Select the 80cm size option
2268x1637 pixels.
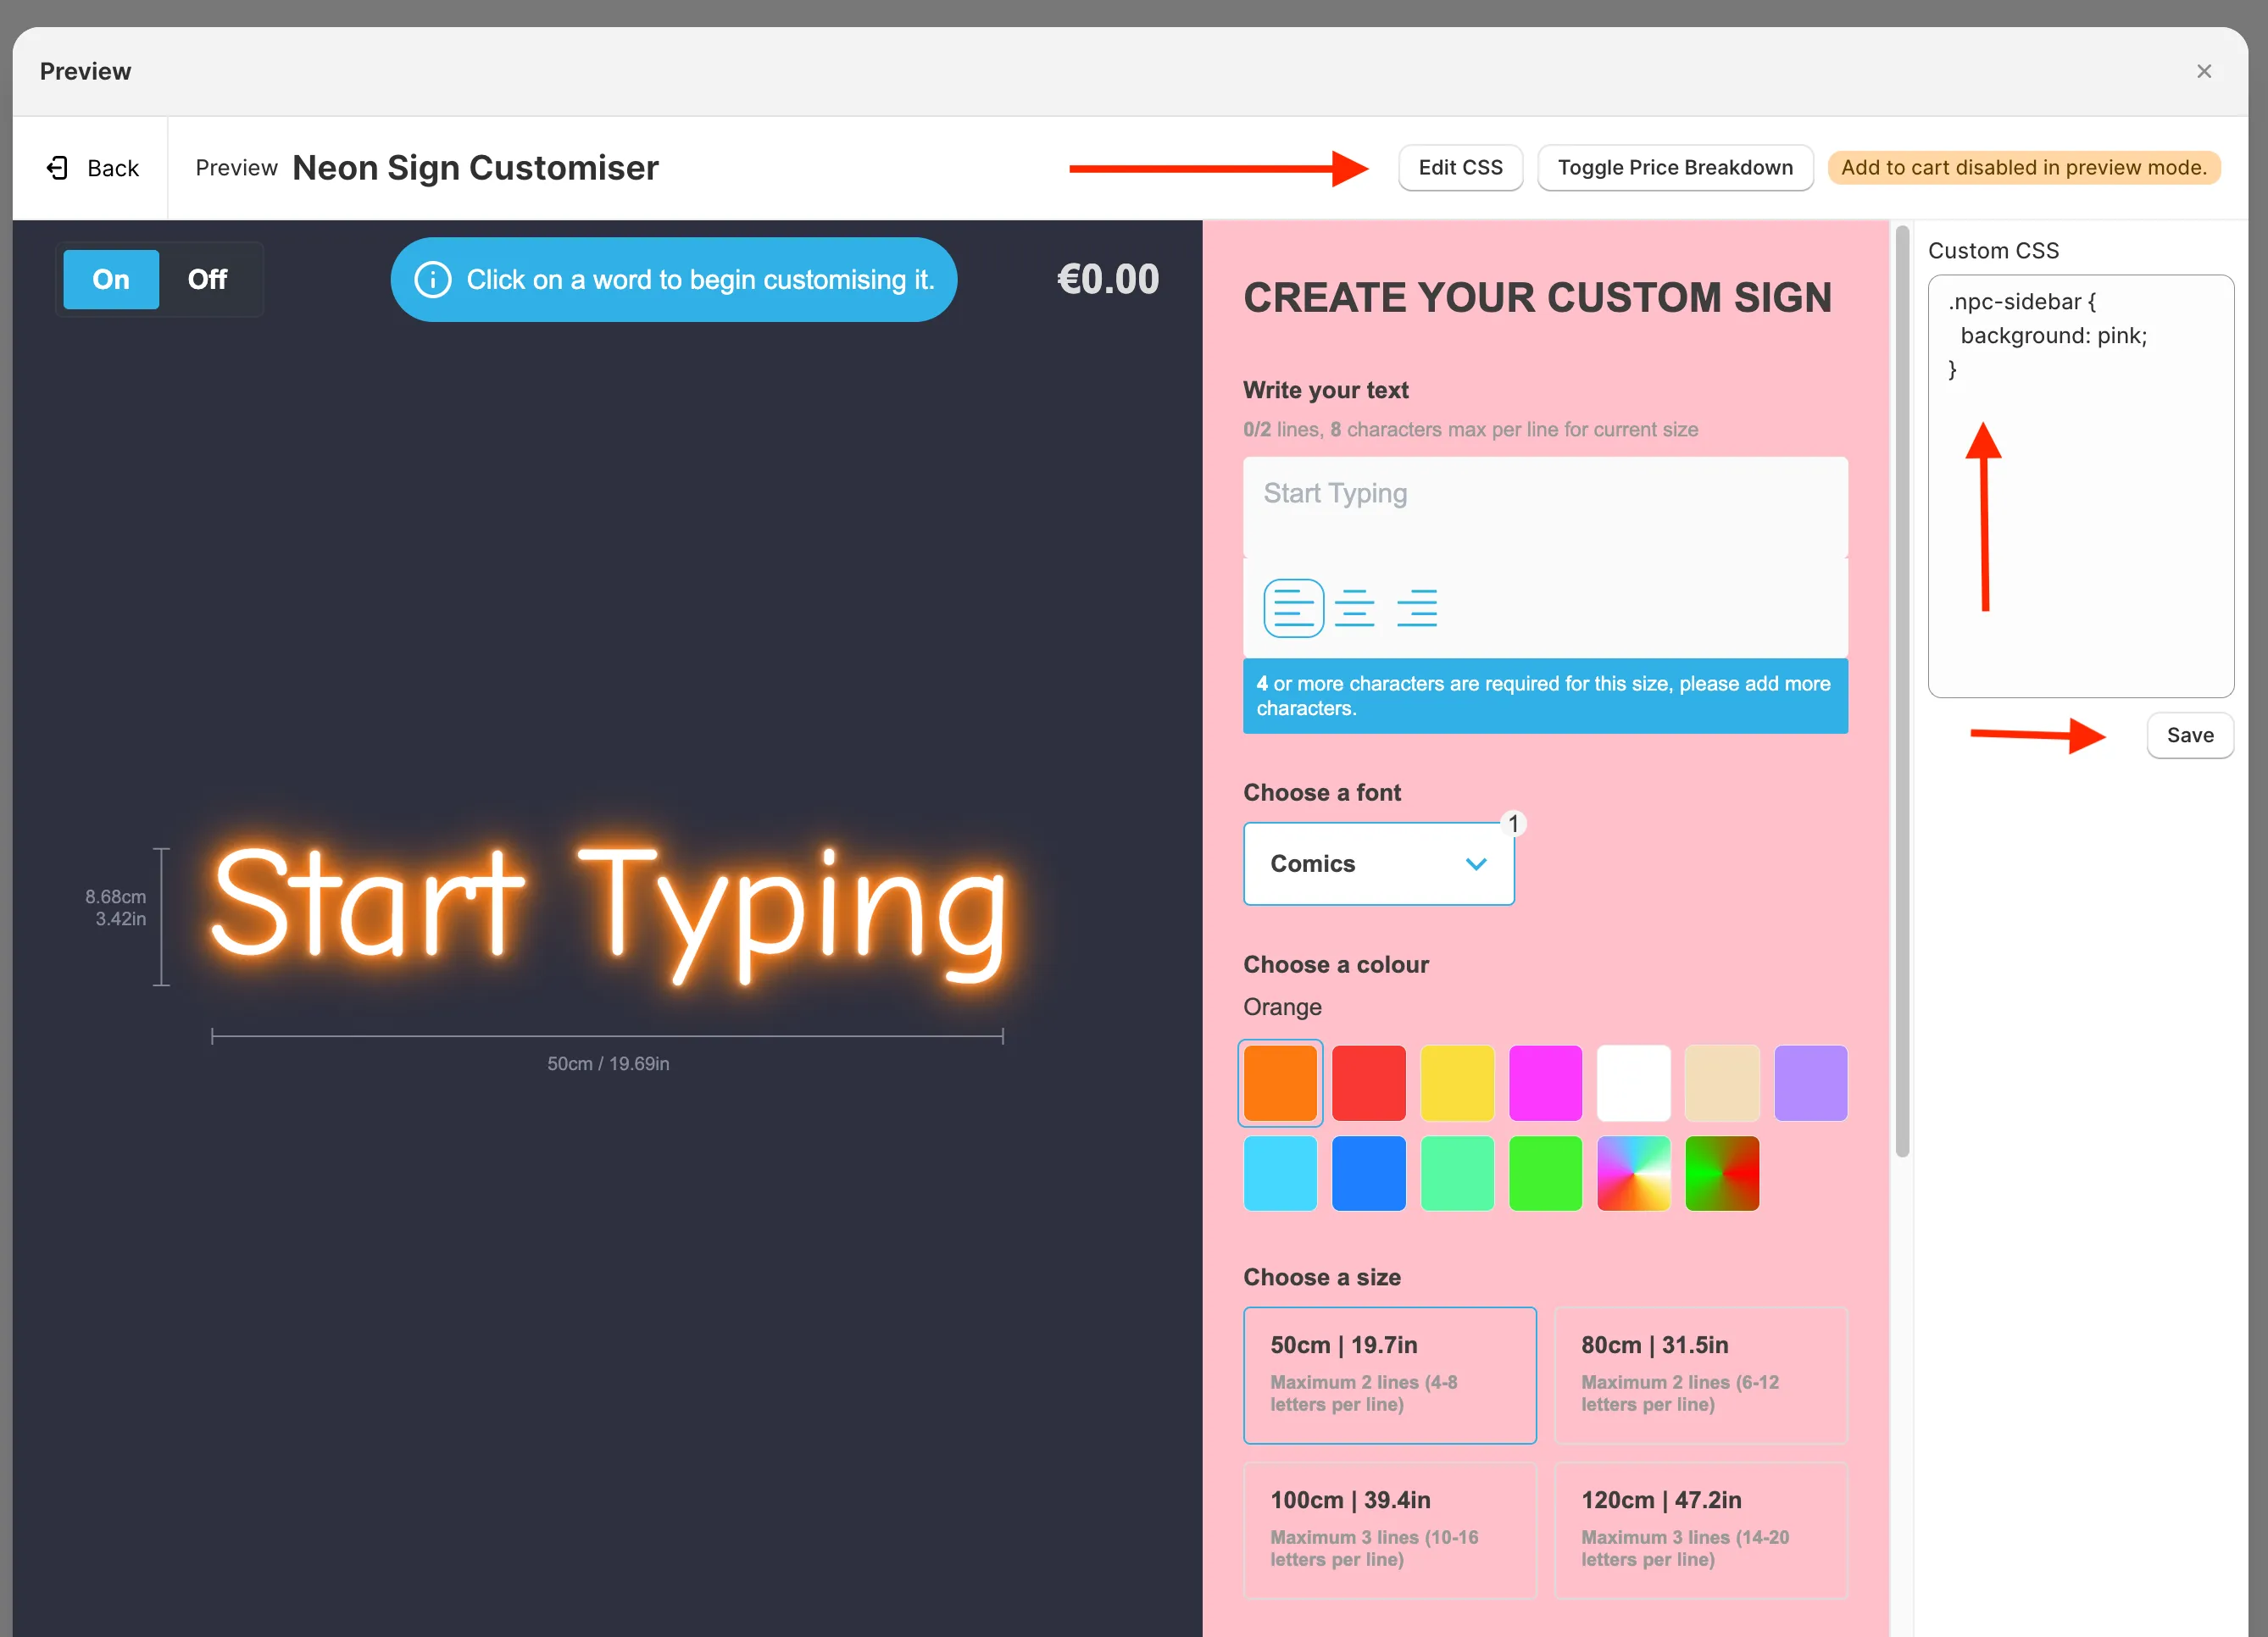1701,1375
